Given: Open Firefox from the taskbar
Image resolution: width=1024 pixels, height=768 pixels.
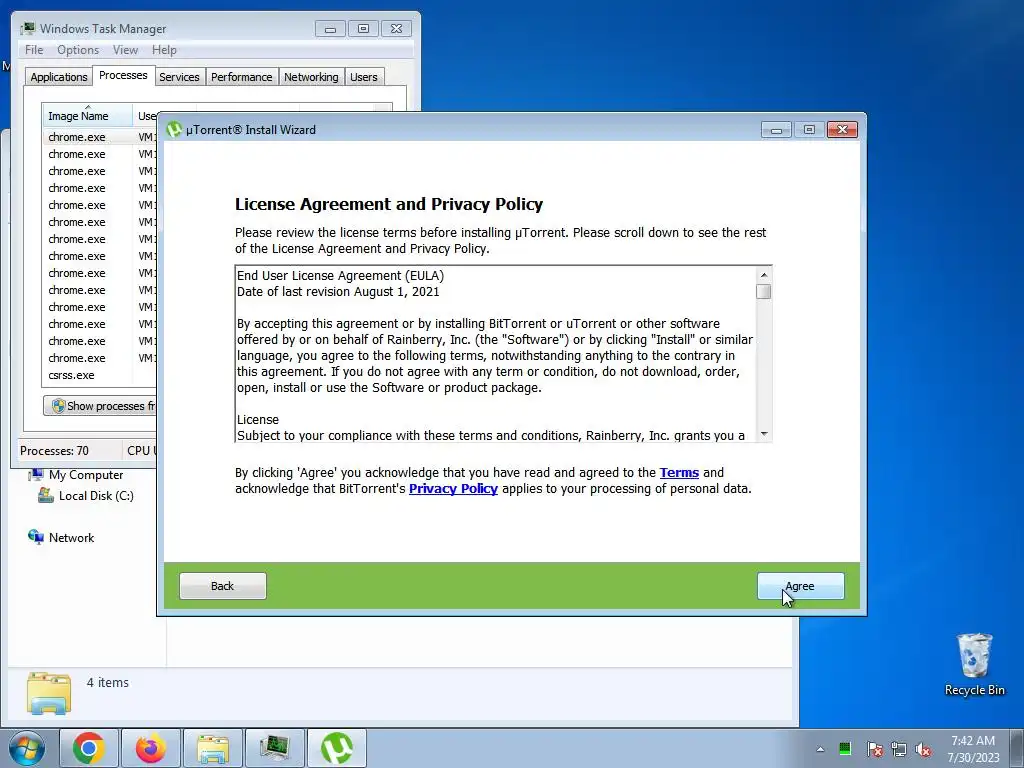Looking at the screenshot, I should (151, 748).
